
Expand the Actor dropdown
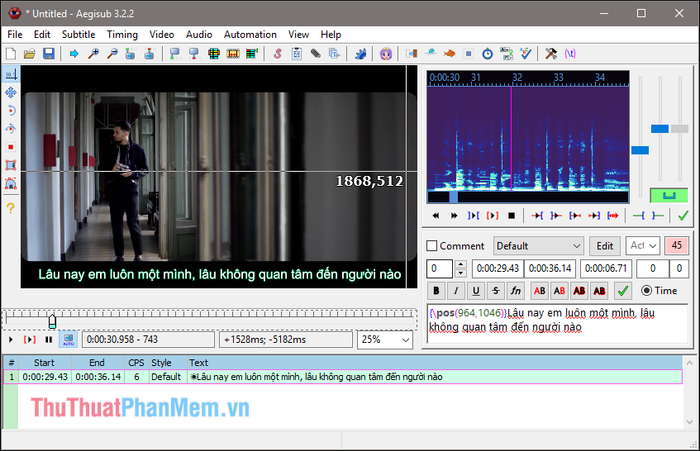(643, 246)
